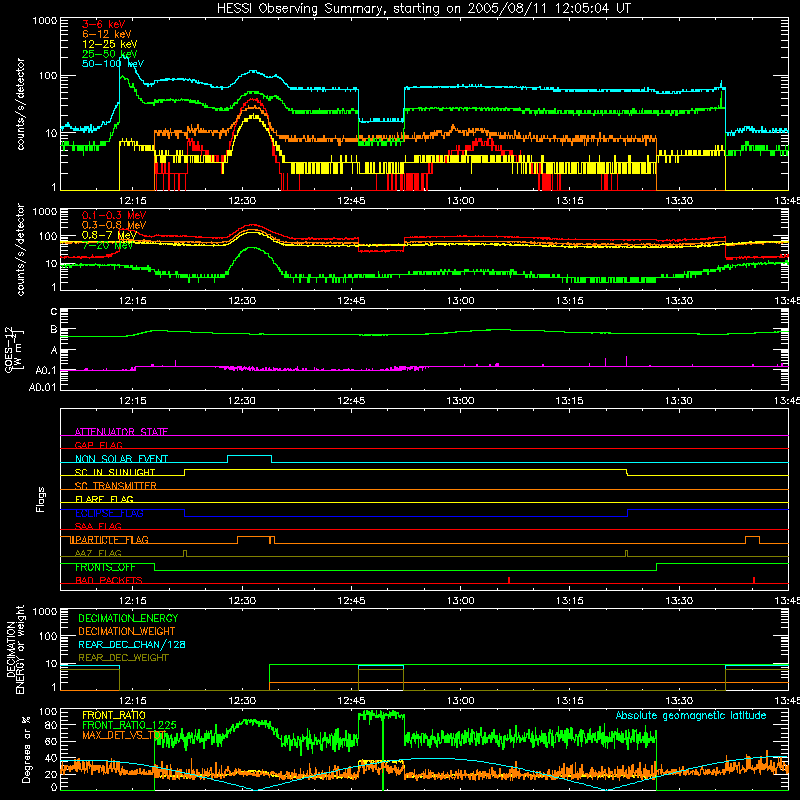Select the 50-100 keV legend label

113,63
